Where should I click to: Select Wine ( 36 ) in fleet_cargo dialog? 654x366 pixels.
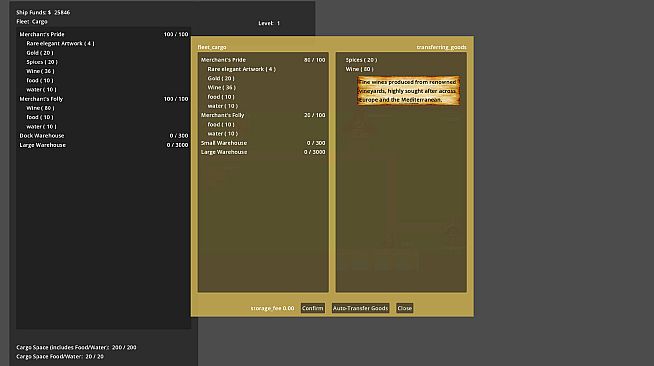221,88
